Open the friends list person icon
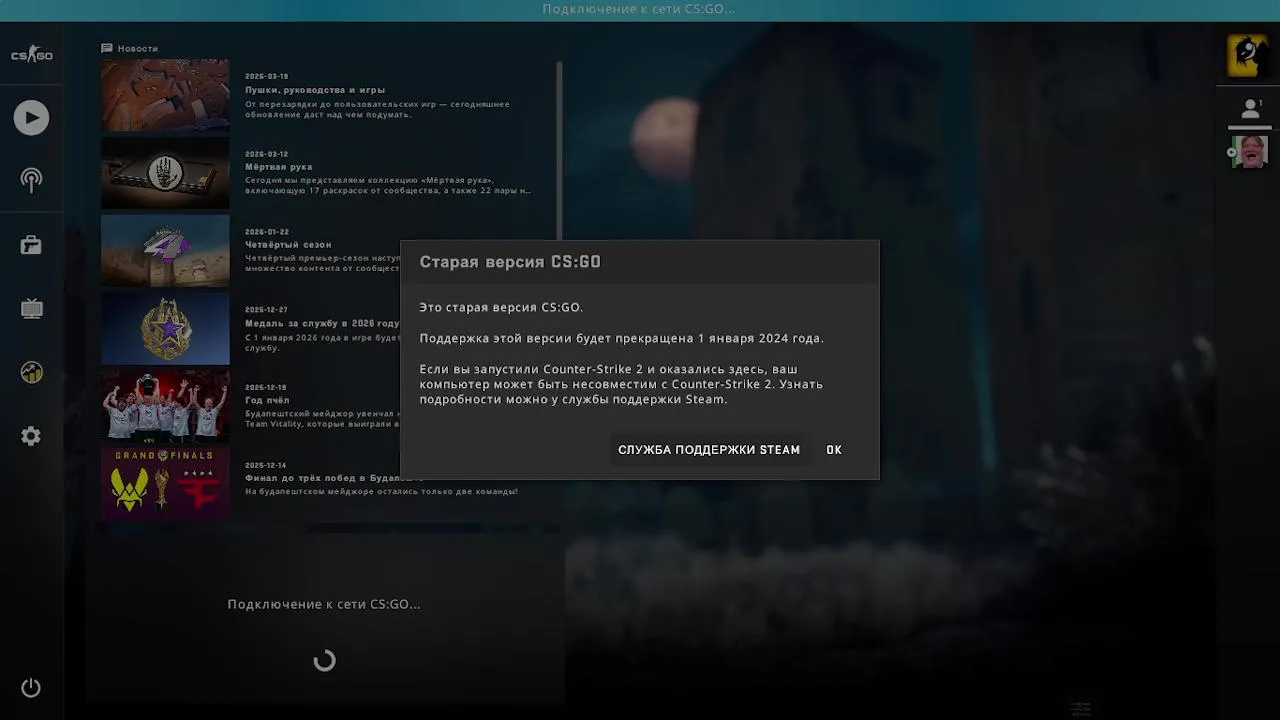The width and height of the screenshot is (1280, 720). click(1250, 109)
